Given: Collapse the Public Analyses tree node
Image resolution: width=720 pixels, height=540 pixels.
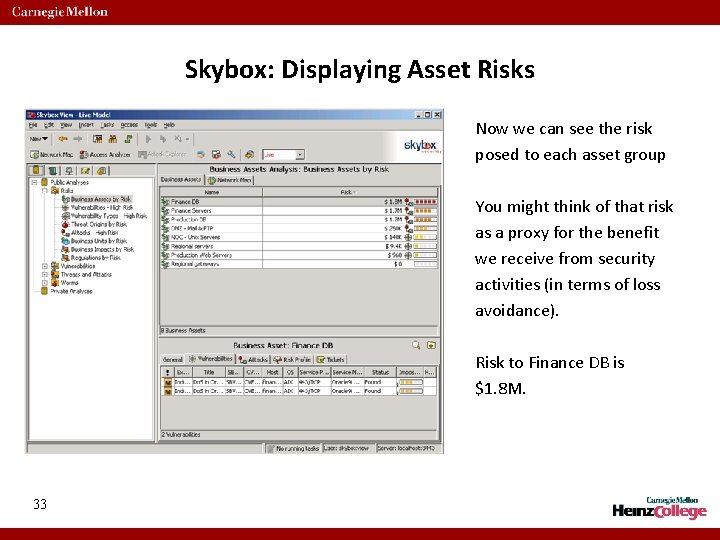Looking at the screenshot, I should point(34,182).
